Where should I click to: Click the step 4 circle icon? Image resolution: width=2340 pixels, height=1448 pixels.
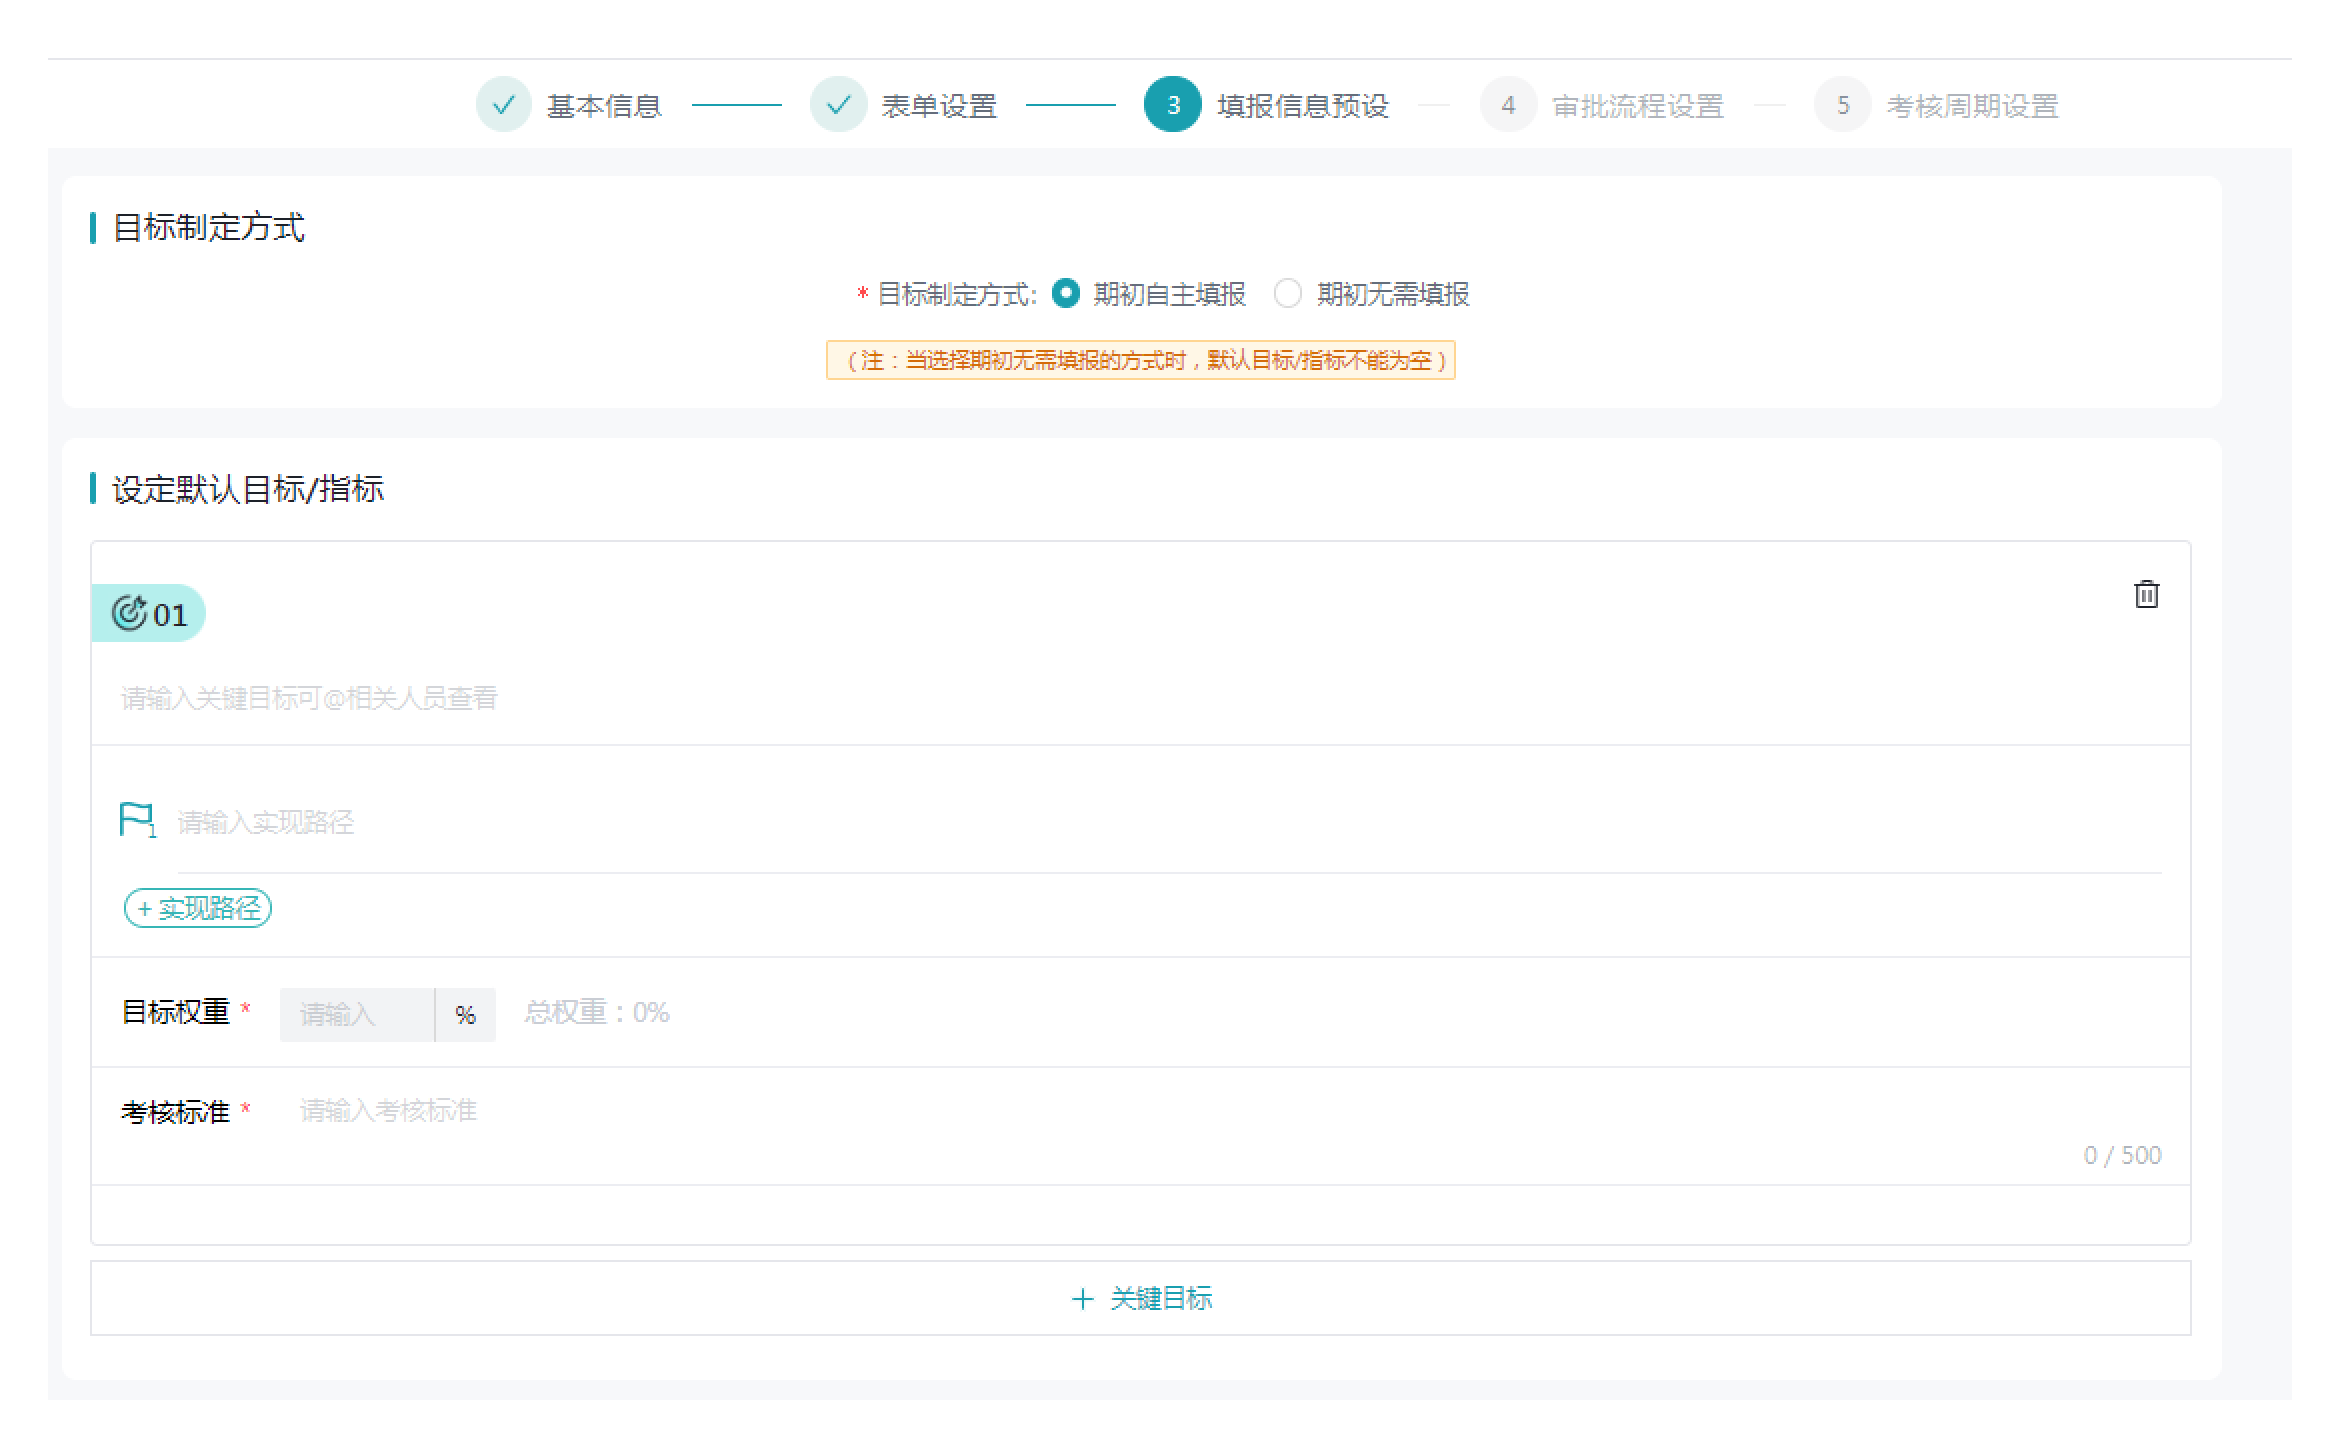pyautogui.click(x=1507, y=105)
